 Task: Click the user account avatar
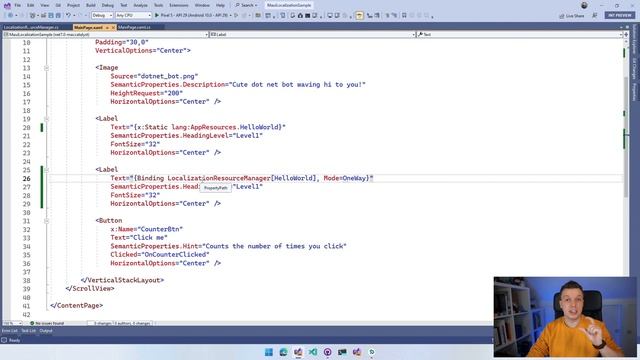(x=584, y=5)
